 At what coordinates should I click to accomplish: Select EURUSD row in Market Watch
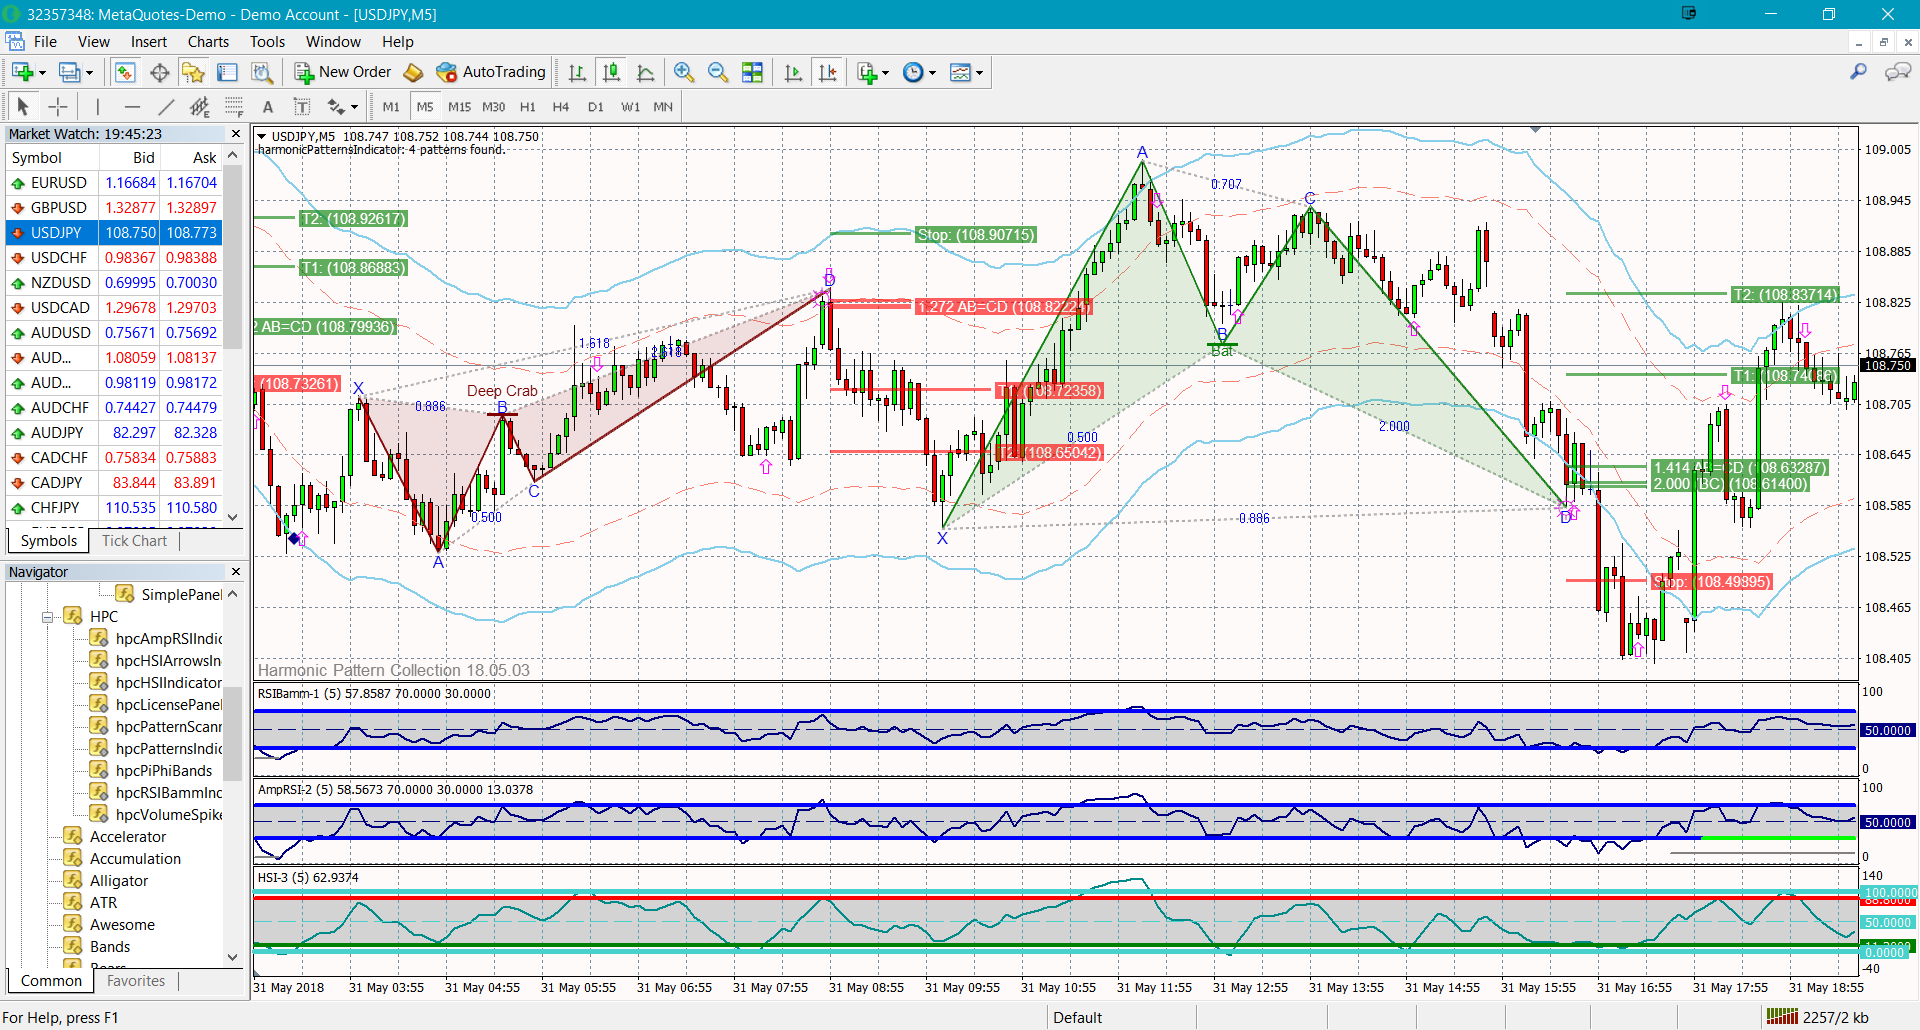click(113, 183)
